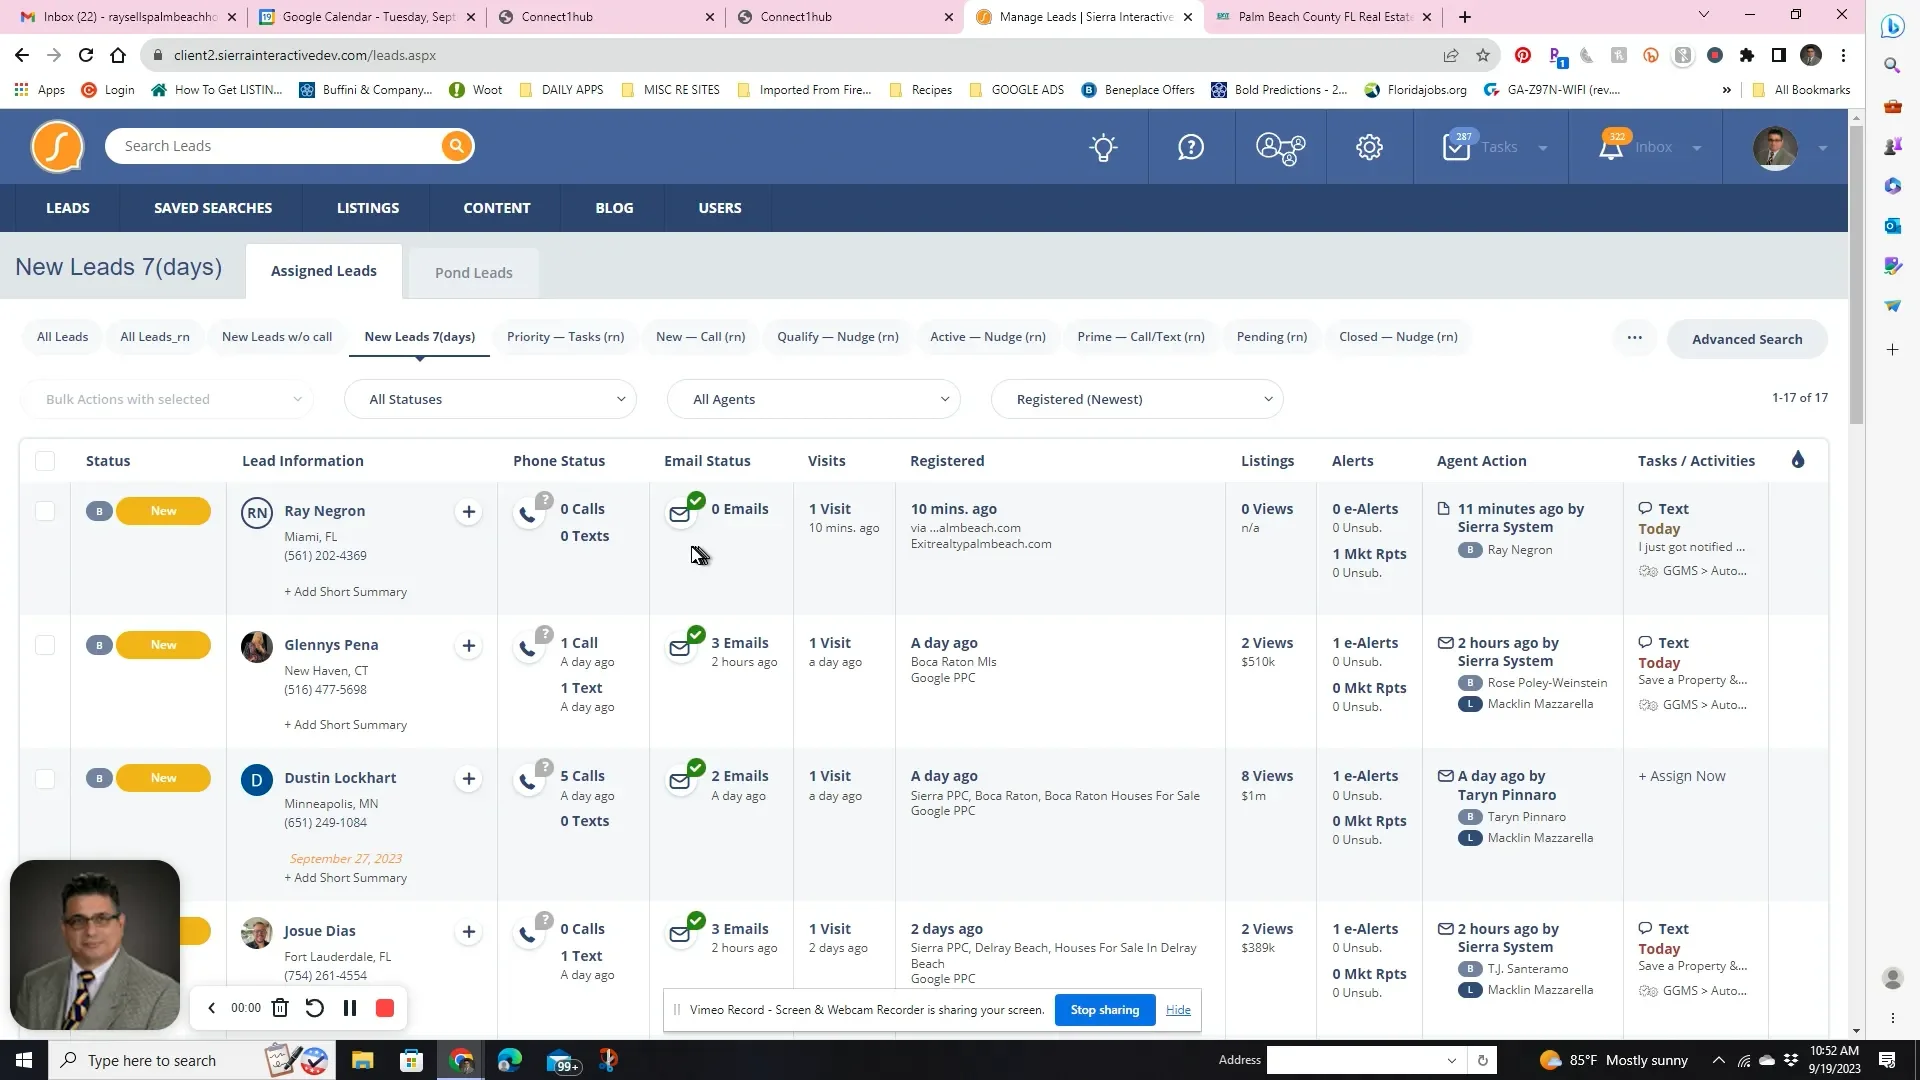Click the browser address bar URL
The width and height of the screenshot is (1920, 1080).
(305, 56)
